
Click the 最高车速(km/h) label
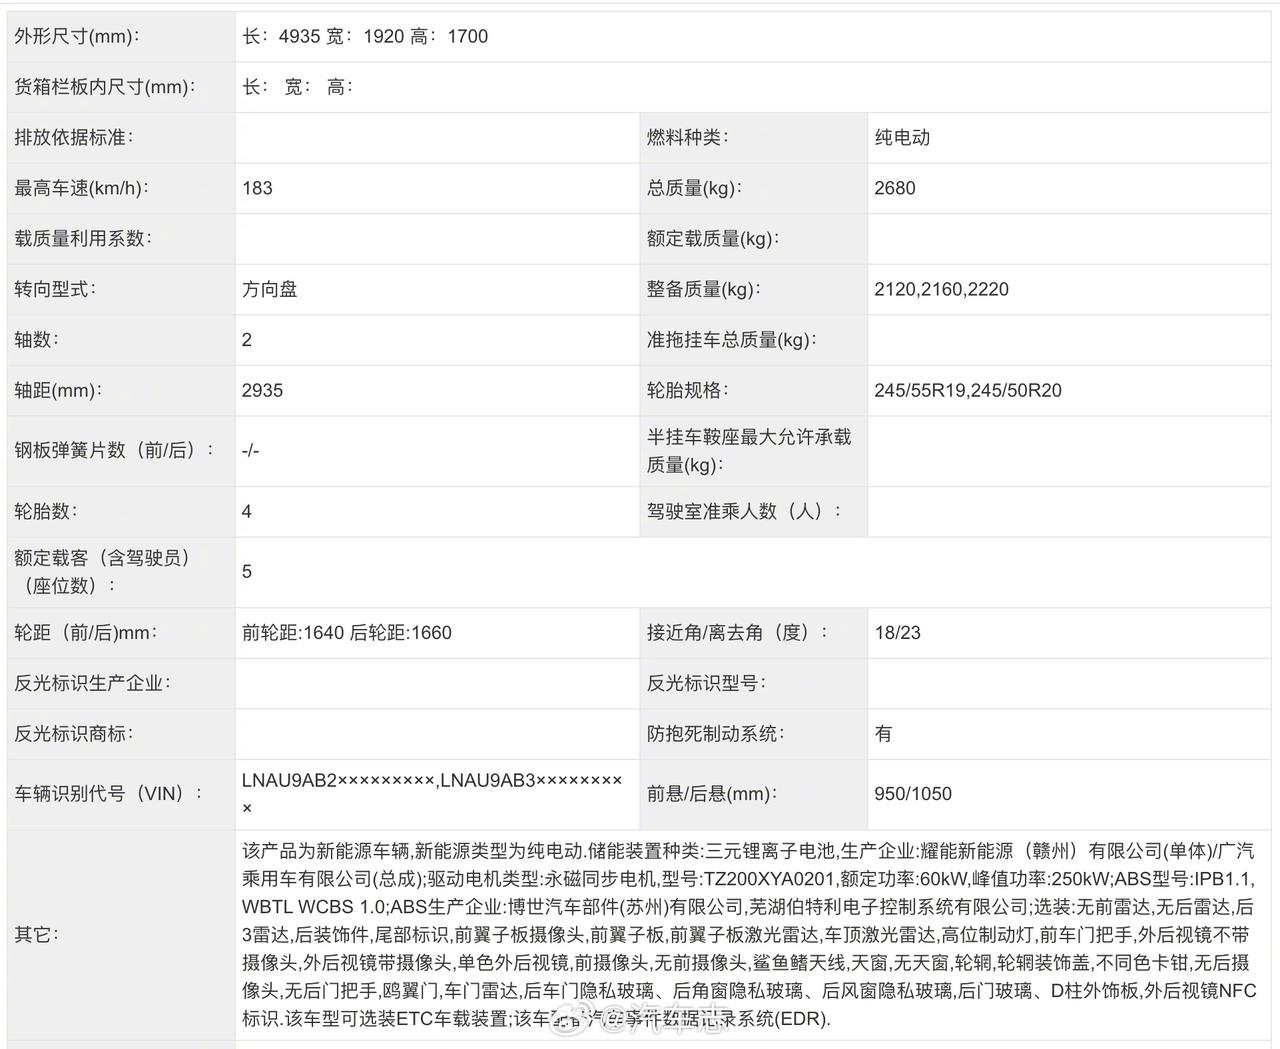coord(81,188)
